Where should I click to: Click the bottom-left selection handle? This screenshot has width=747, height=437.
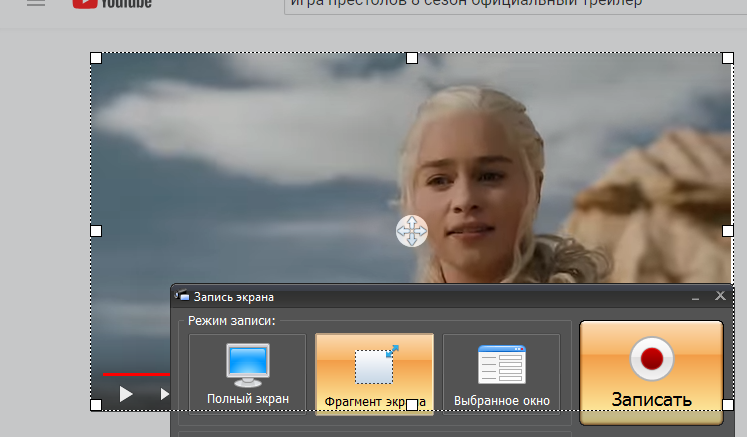coord(96,405)
